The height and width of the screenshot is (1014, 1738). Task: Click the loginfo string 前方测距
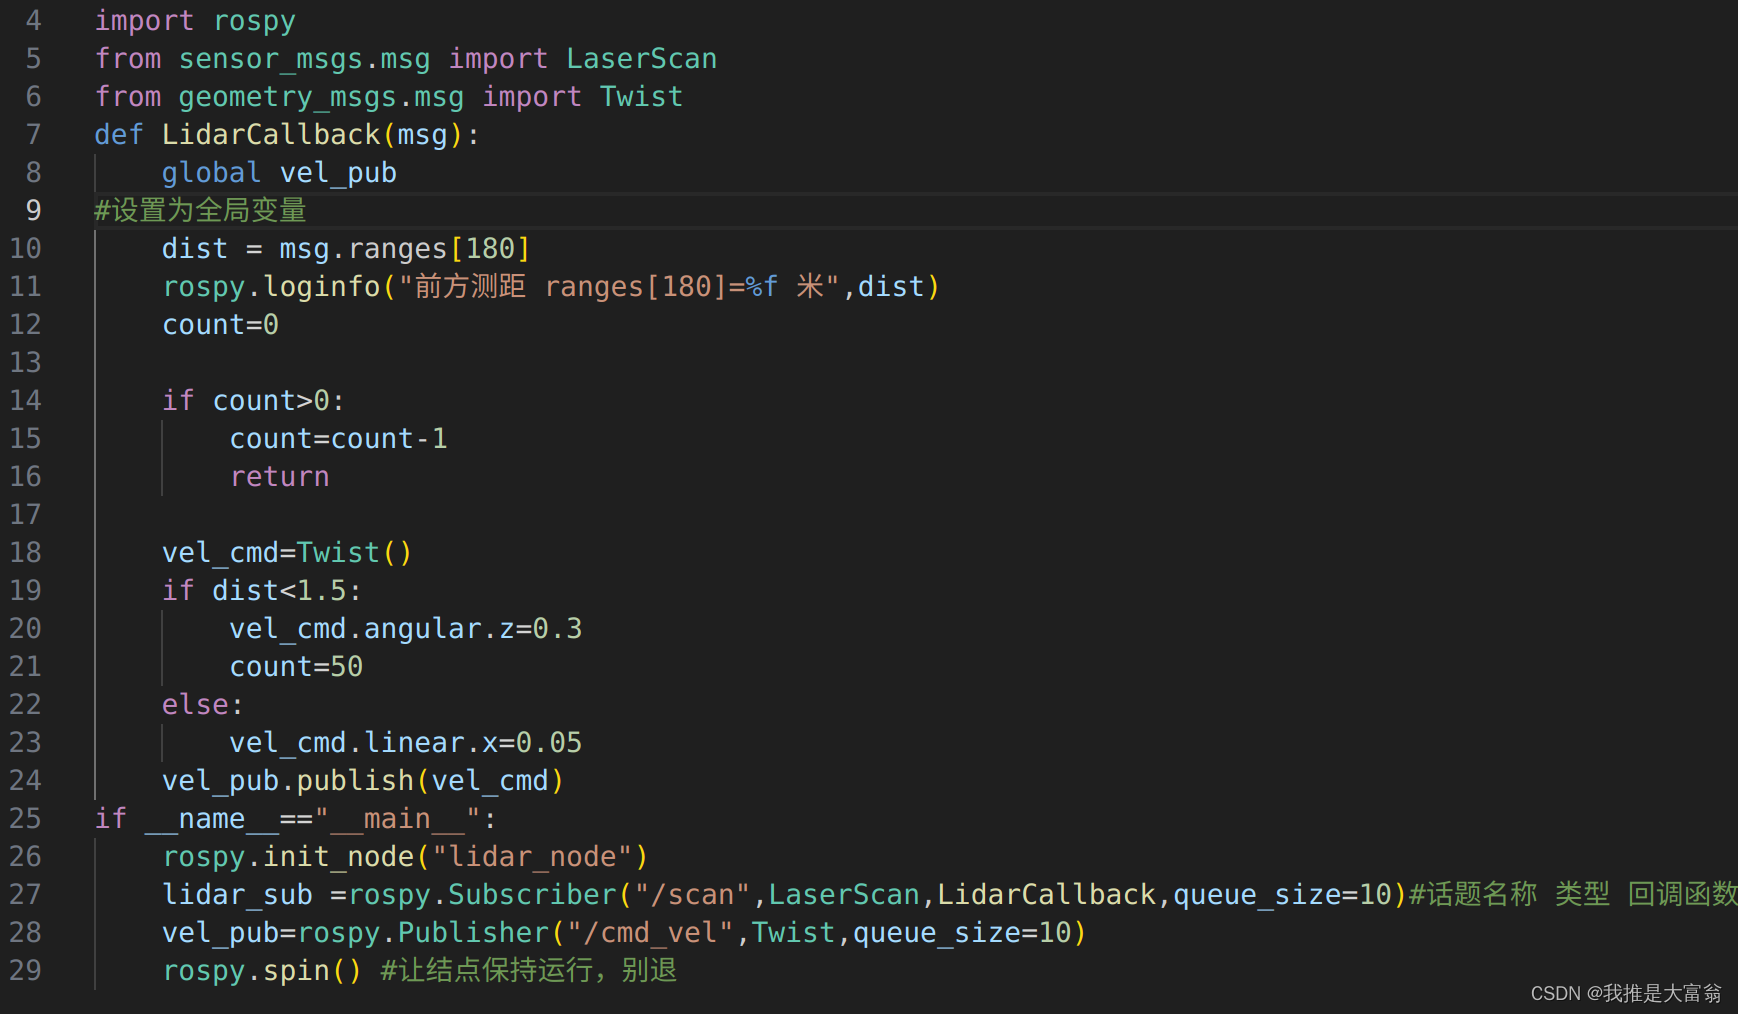click(470, 287)
